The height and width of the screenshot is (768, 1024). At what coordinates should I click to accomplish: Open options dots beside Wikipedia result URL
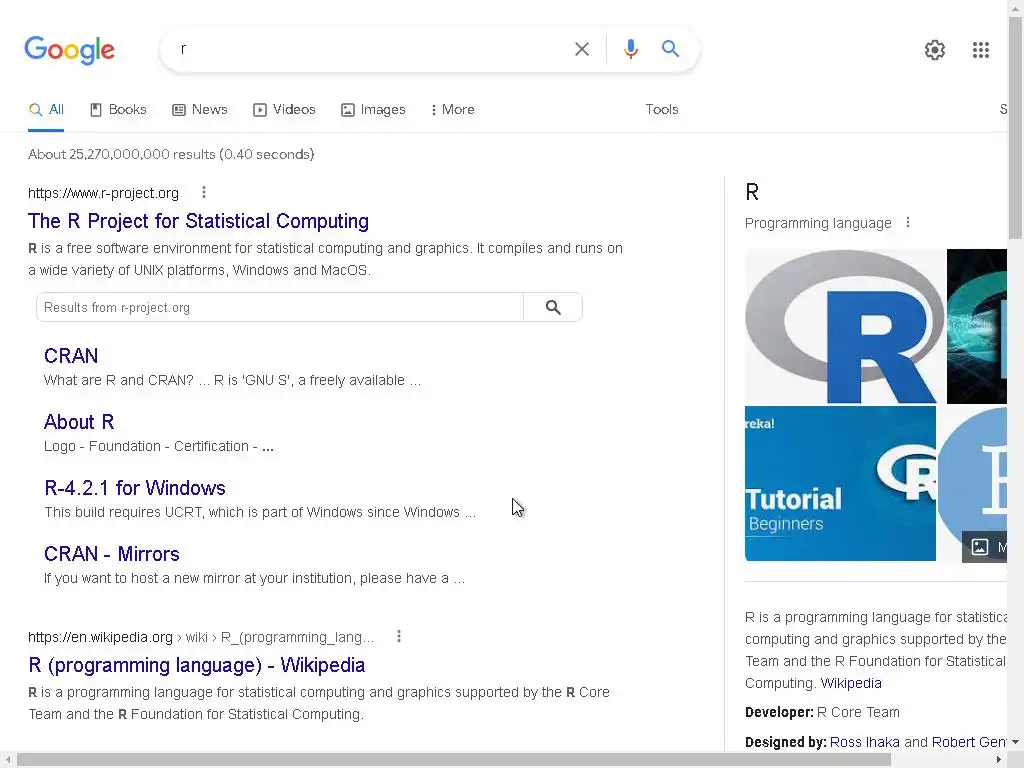click(399, 636)
